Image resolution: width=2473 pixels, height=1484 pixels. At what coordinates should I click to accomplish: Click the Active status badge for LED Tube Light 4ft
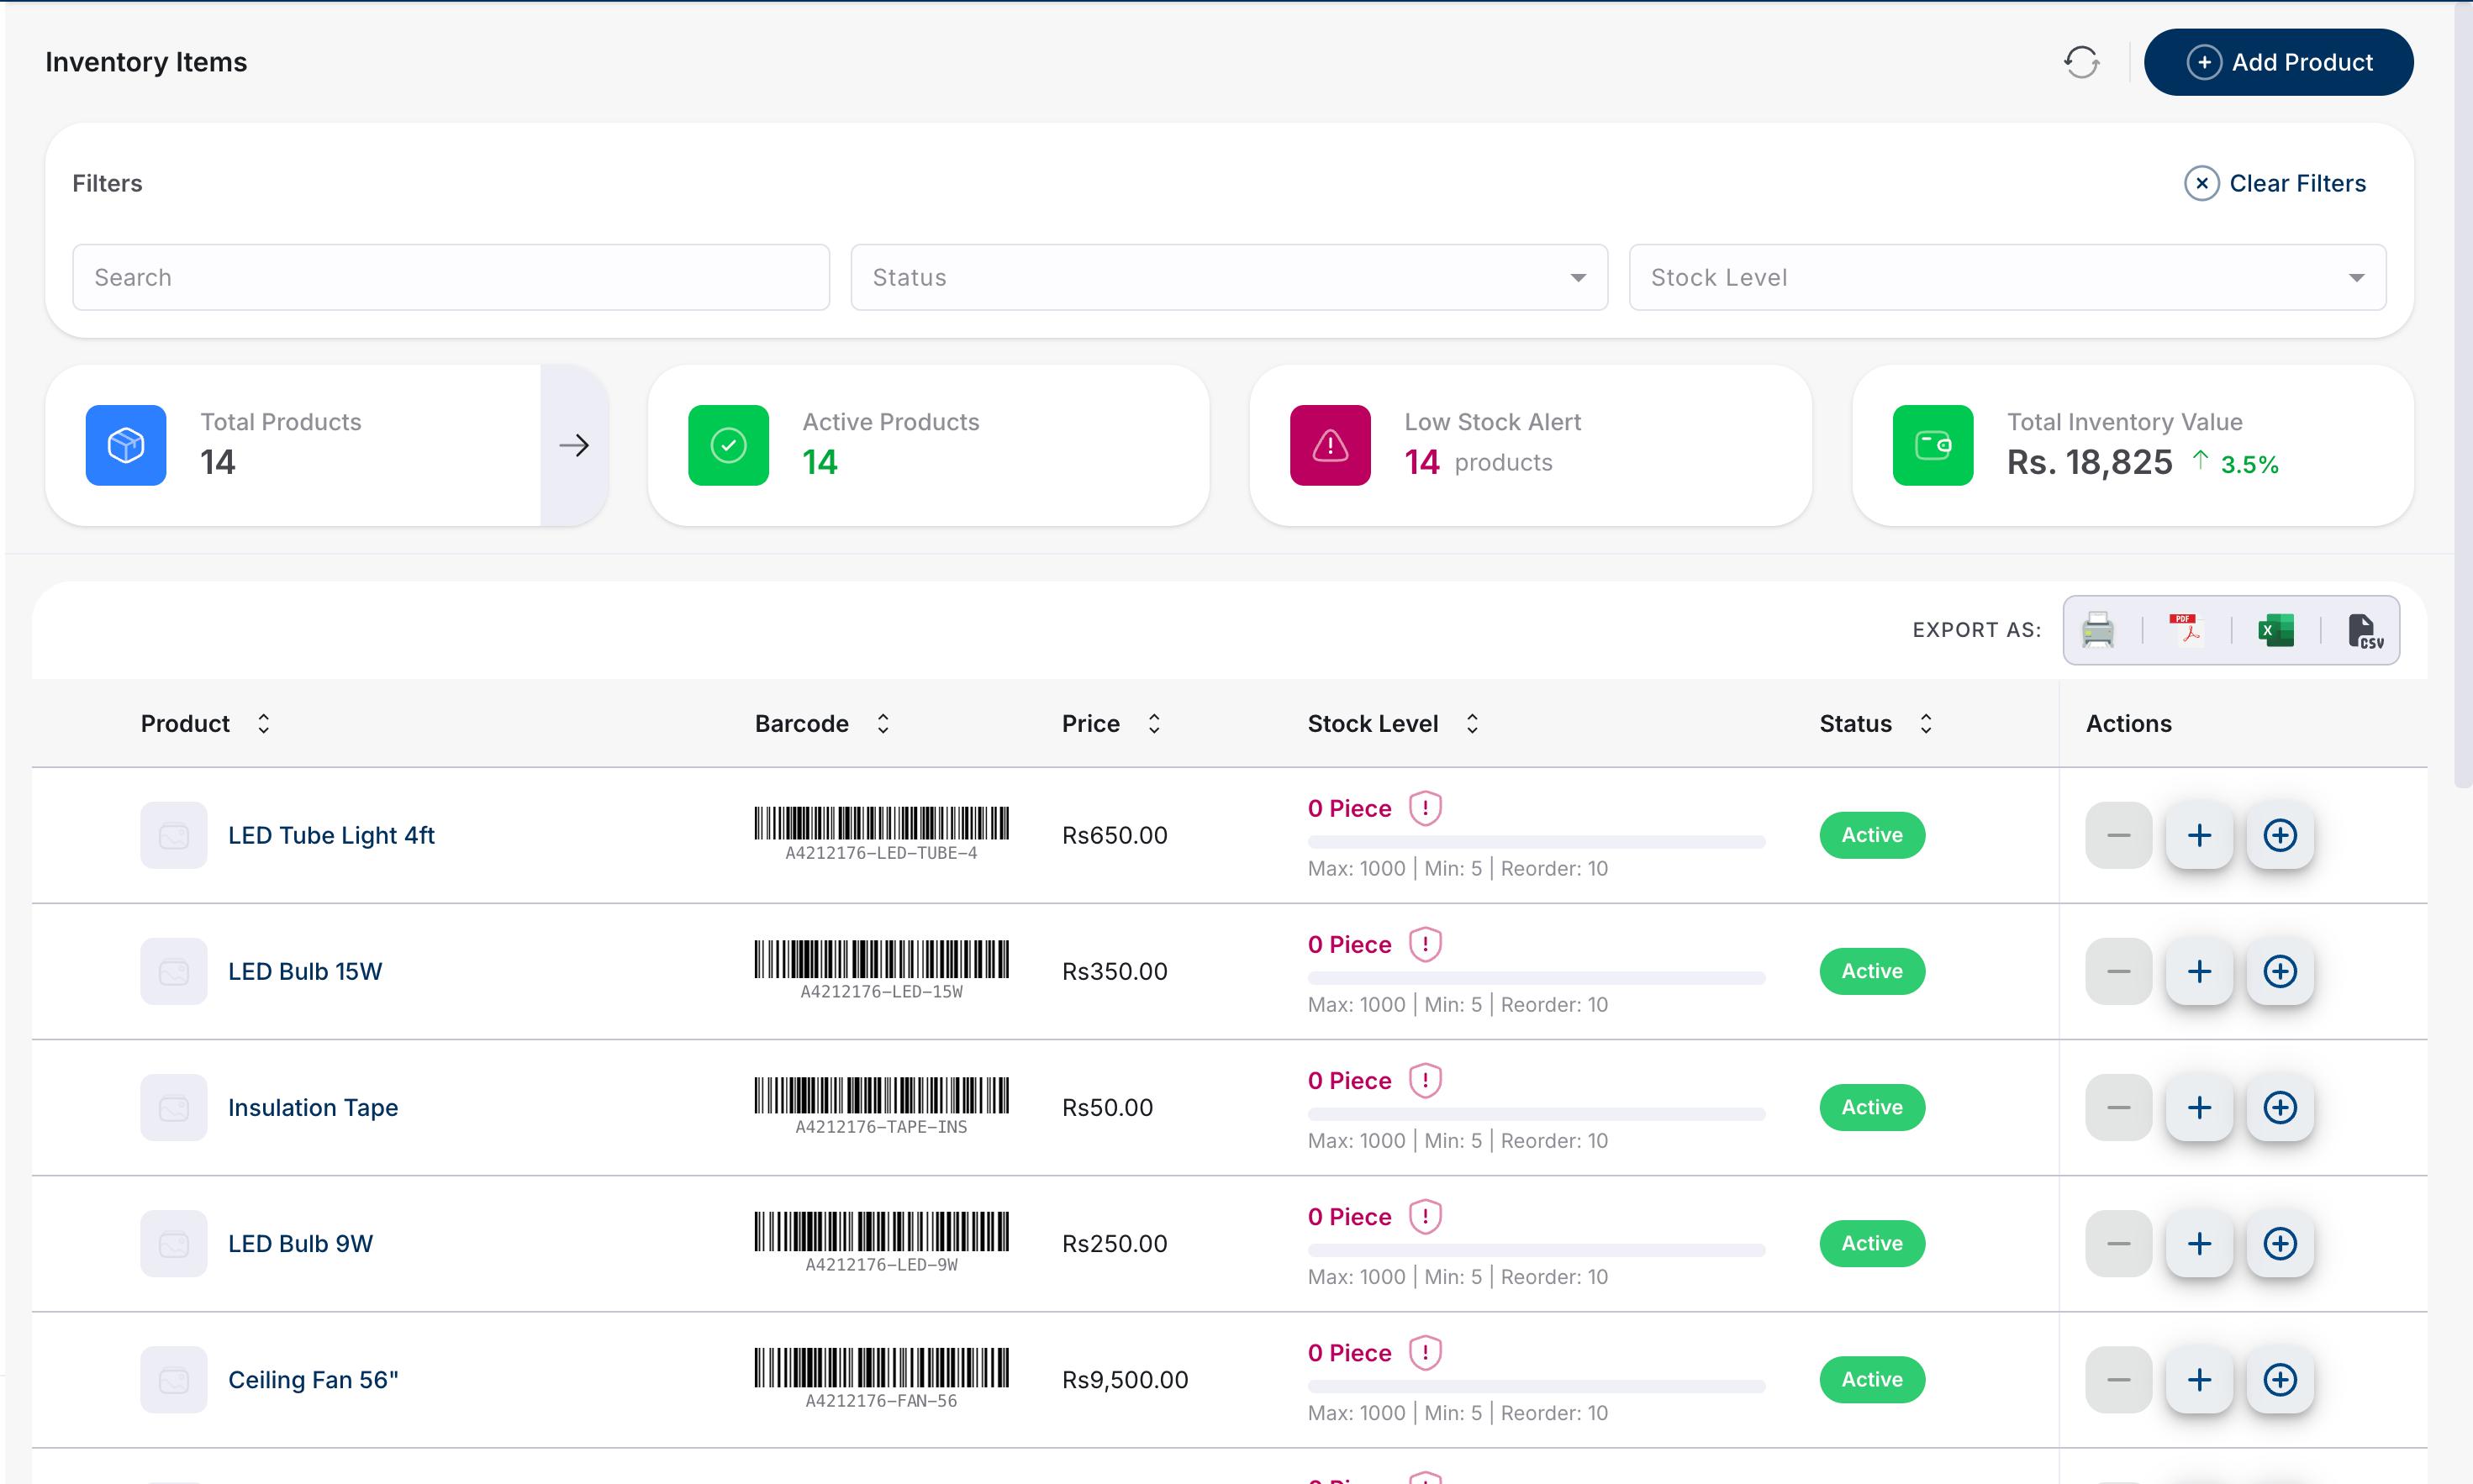point(1872,835)
